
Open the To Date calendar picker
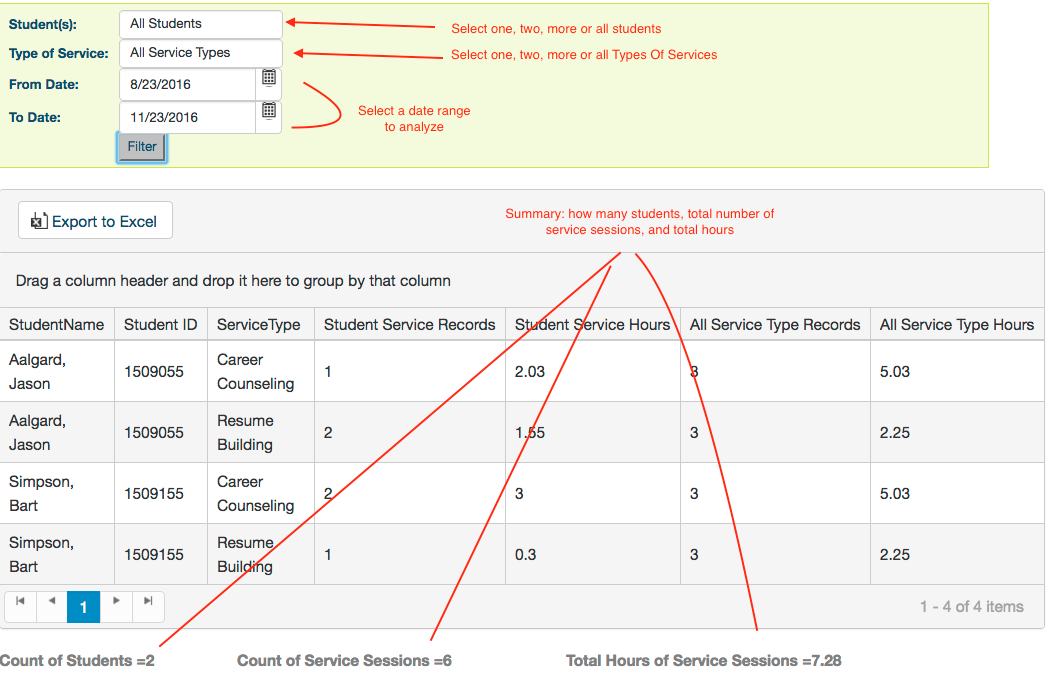pos(269,111)
